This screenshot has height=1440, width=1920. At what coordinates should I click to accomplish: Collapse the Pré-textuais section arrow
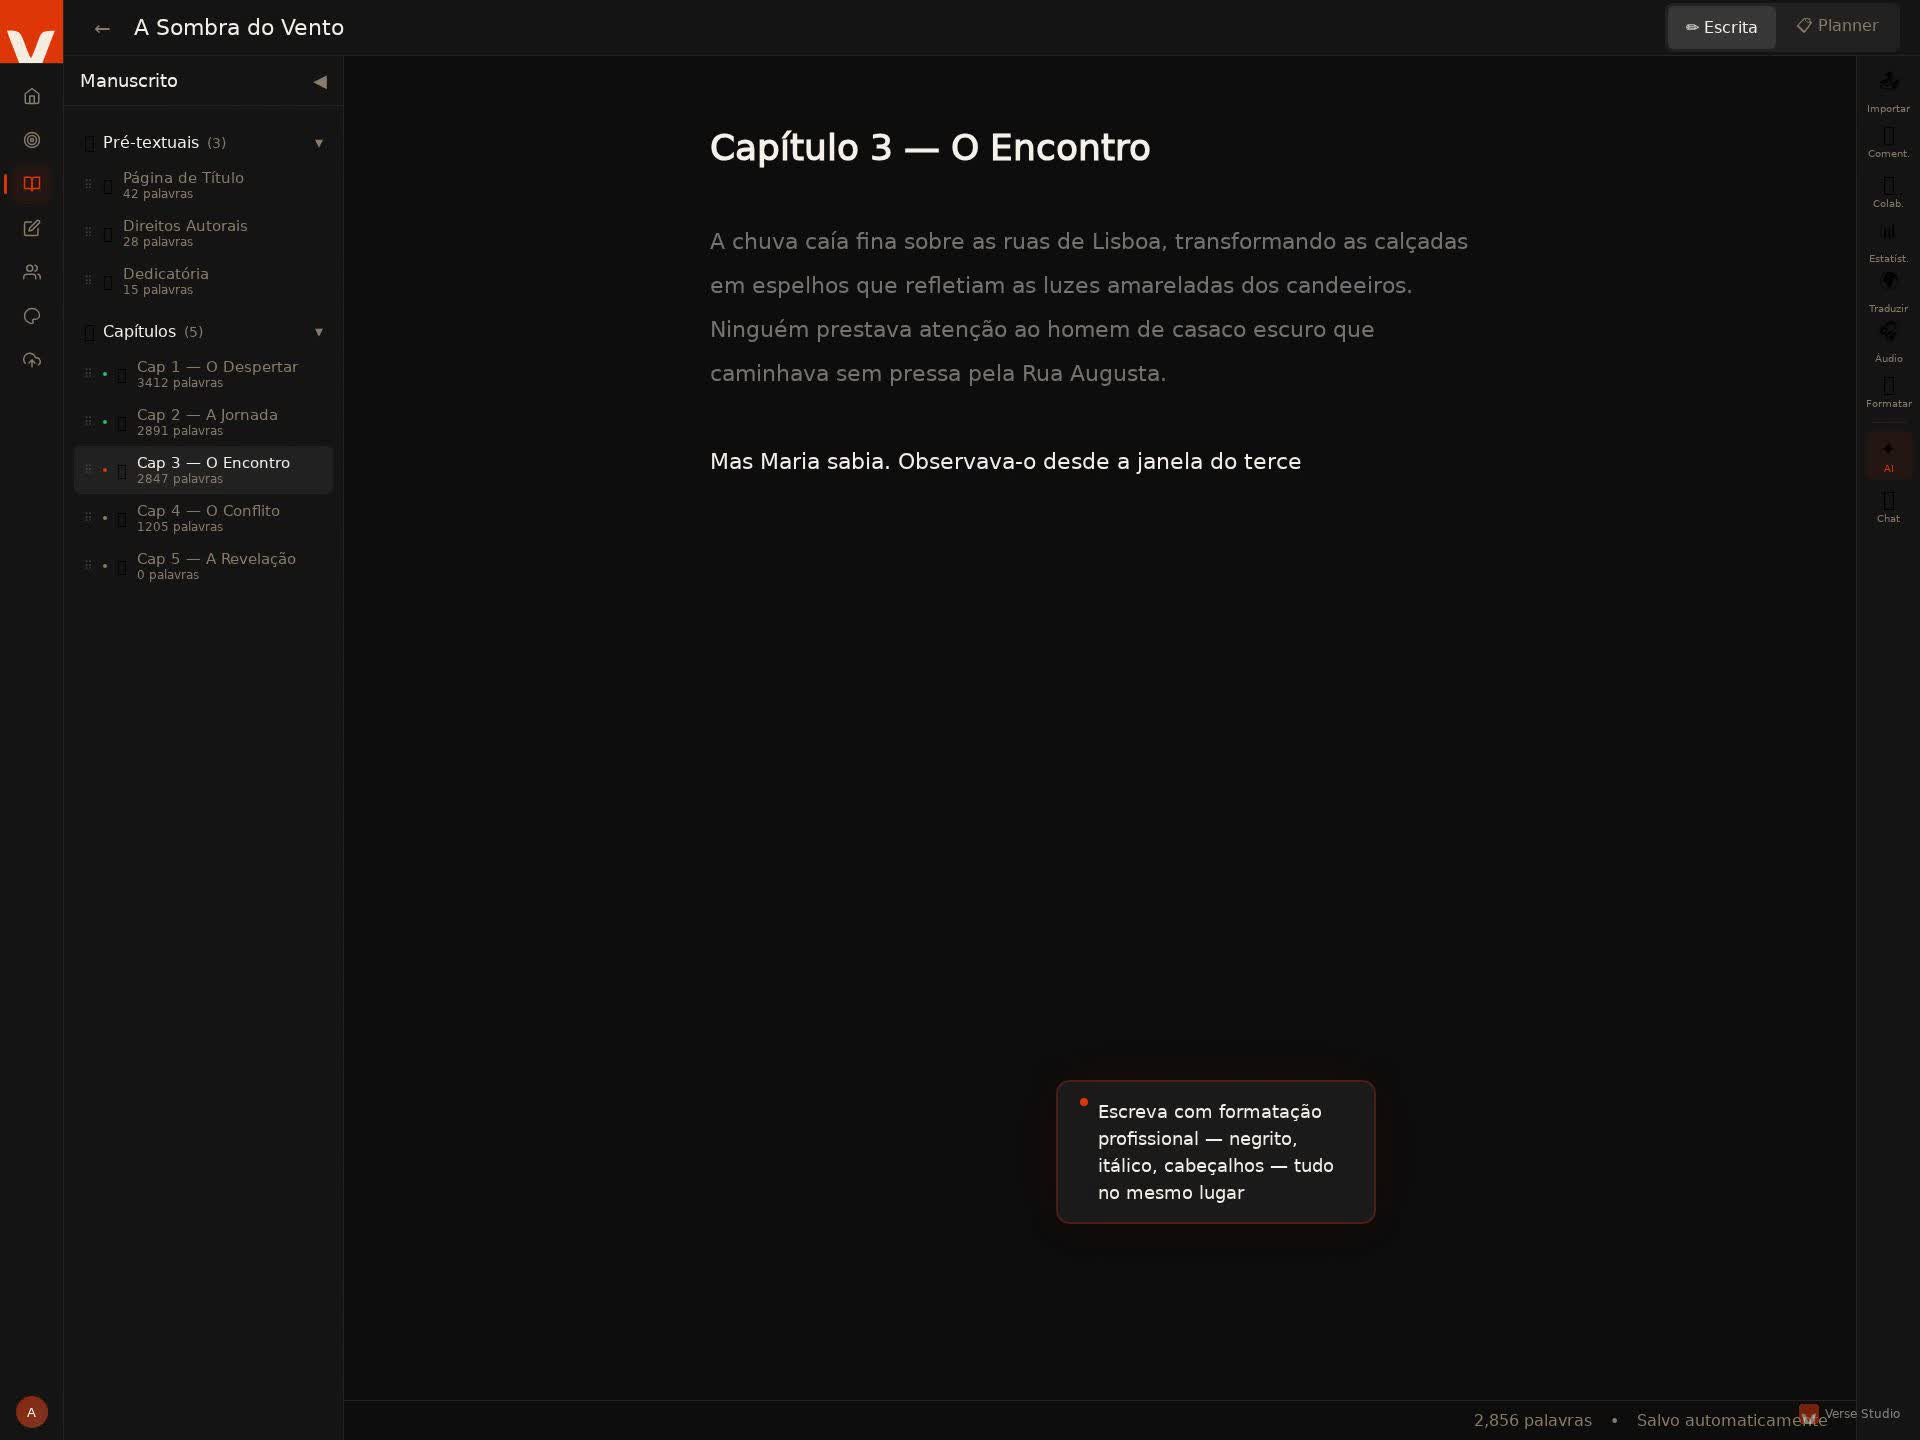319,143
